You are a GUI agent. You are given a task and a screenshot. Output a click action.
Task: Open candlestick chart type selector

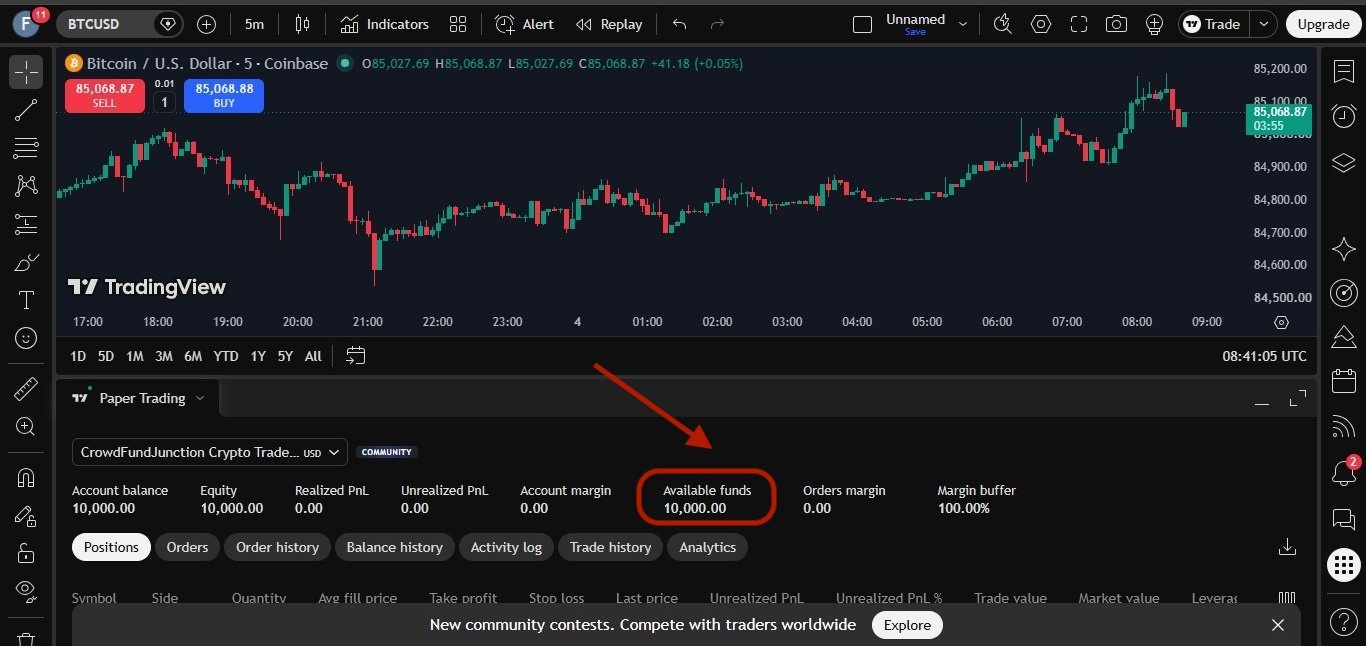coord(303,24)
